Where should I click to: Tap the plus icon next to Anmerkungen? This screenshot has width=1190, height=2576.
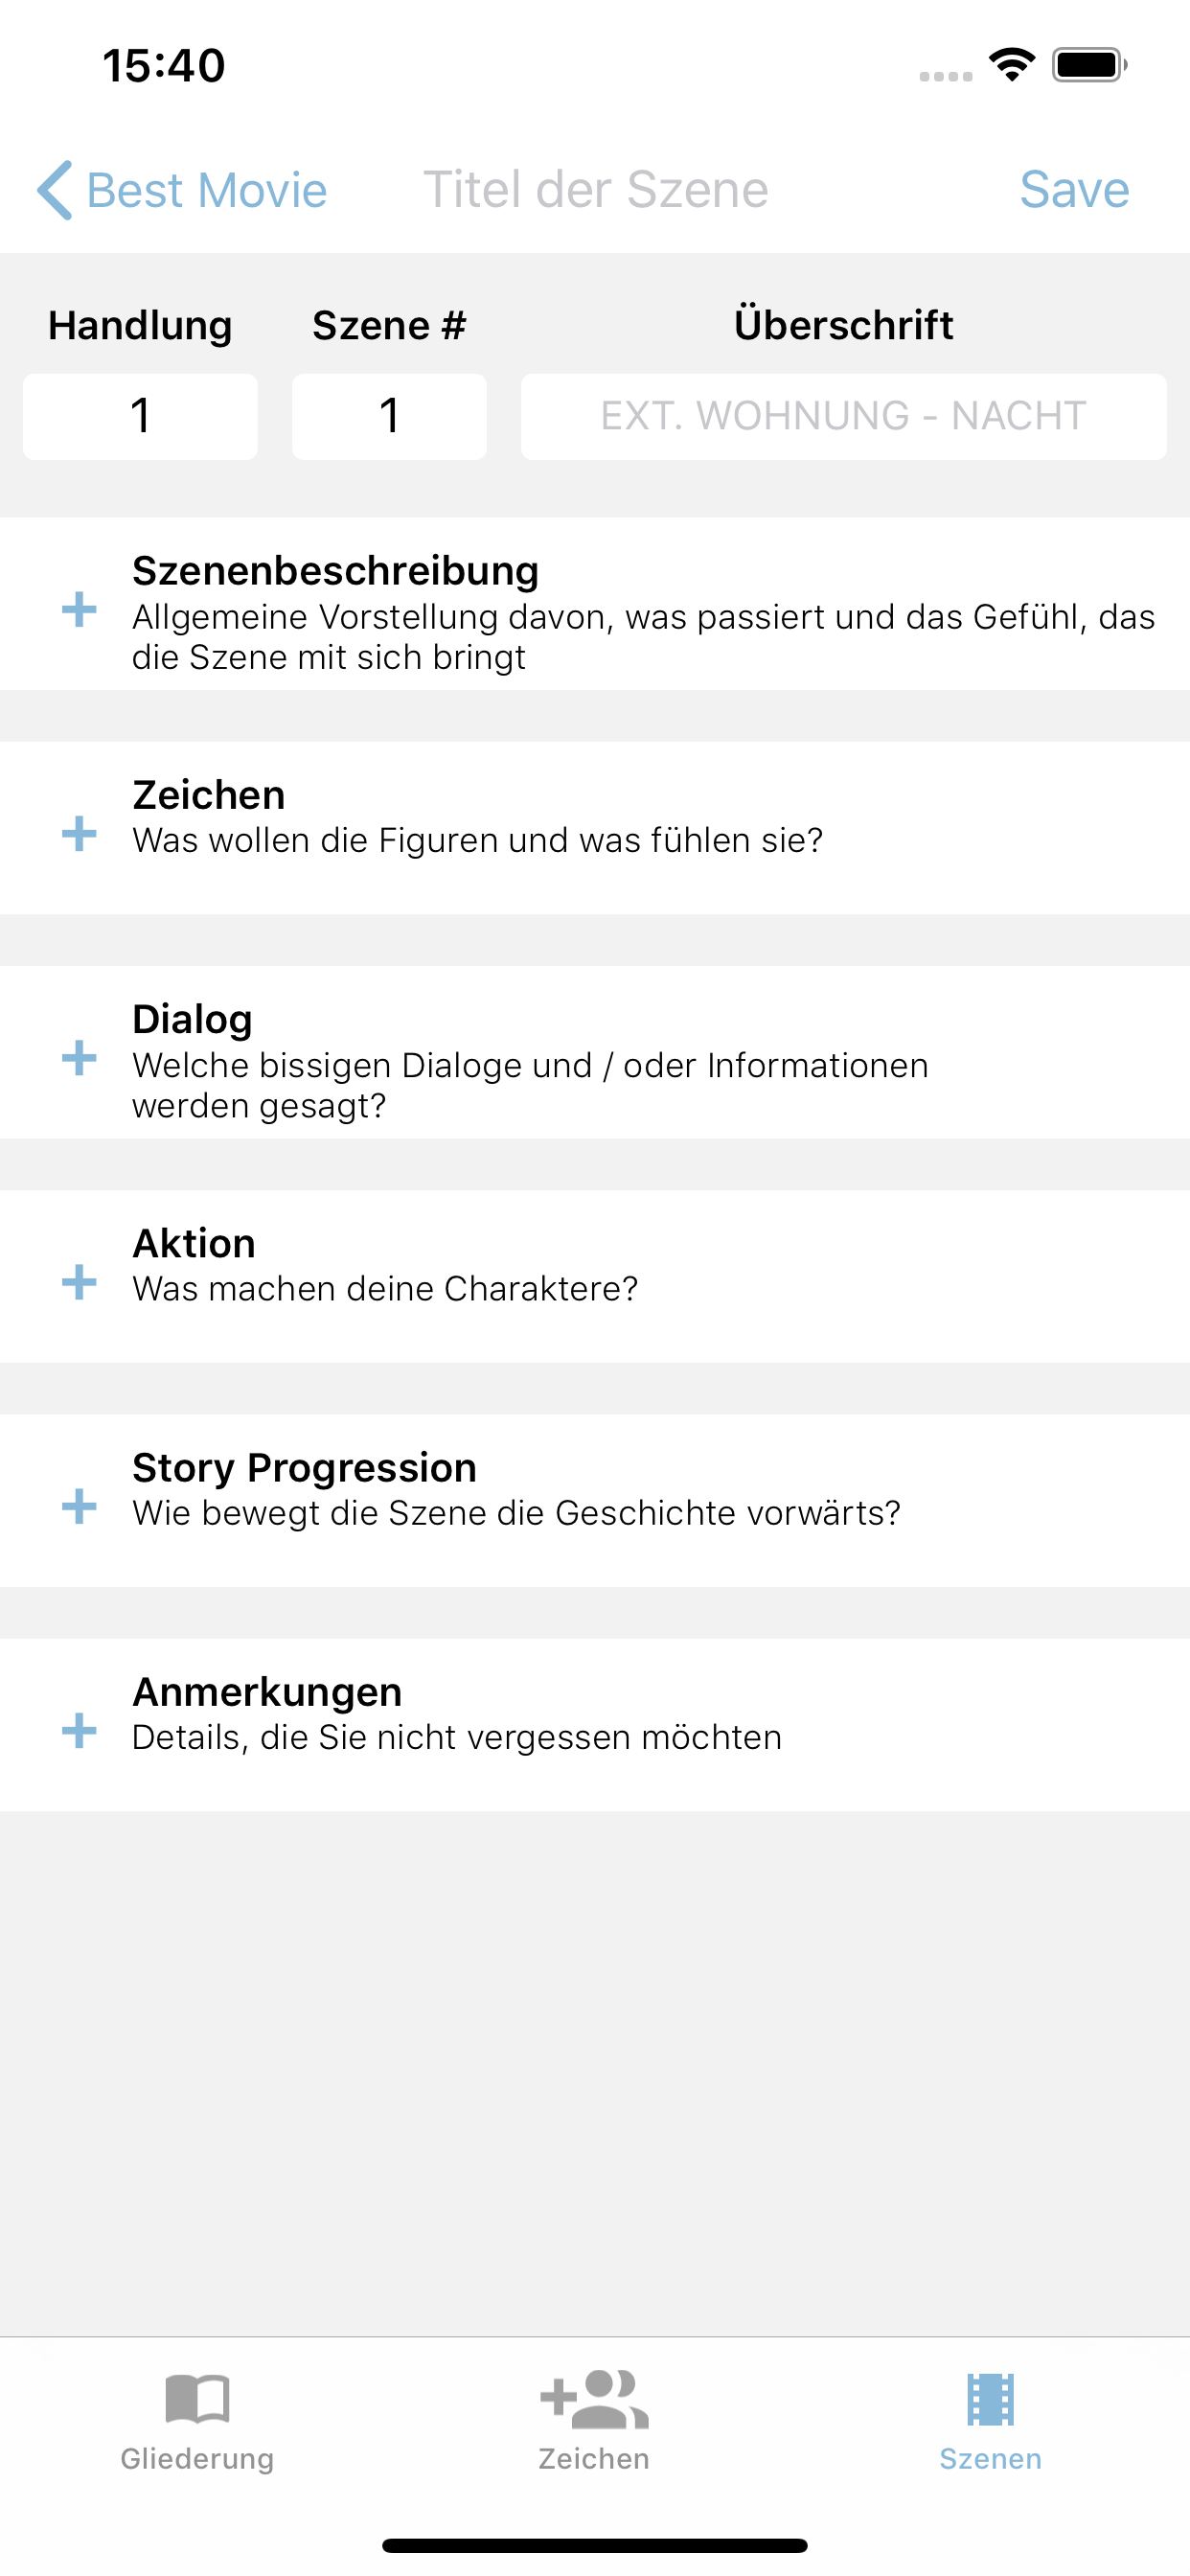(79, 1731)
